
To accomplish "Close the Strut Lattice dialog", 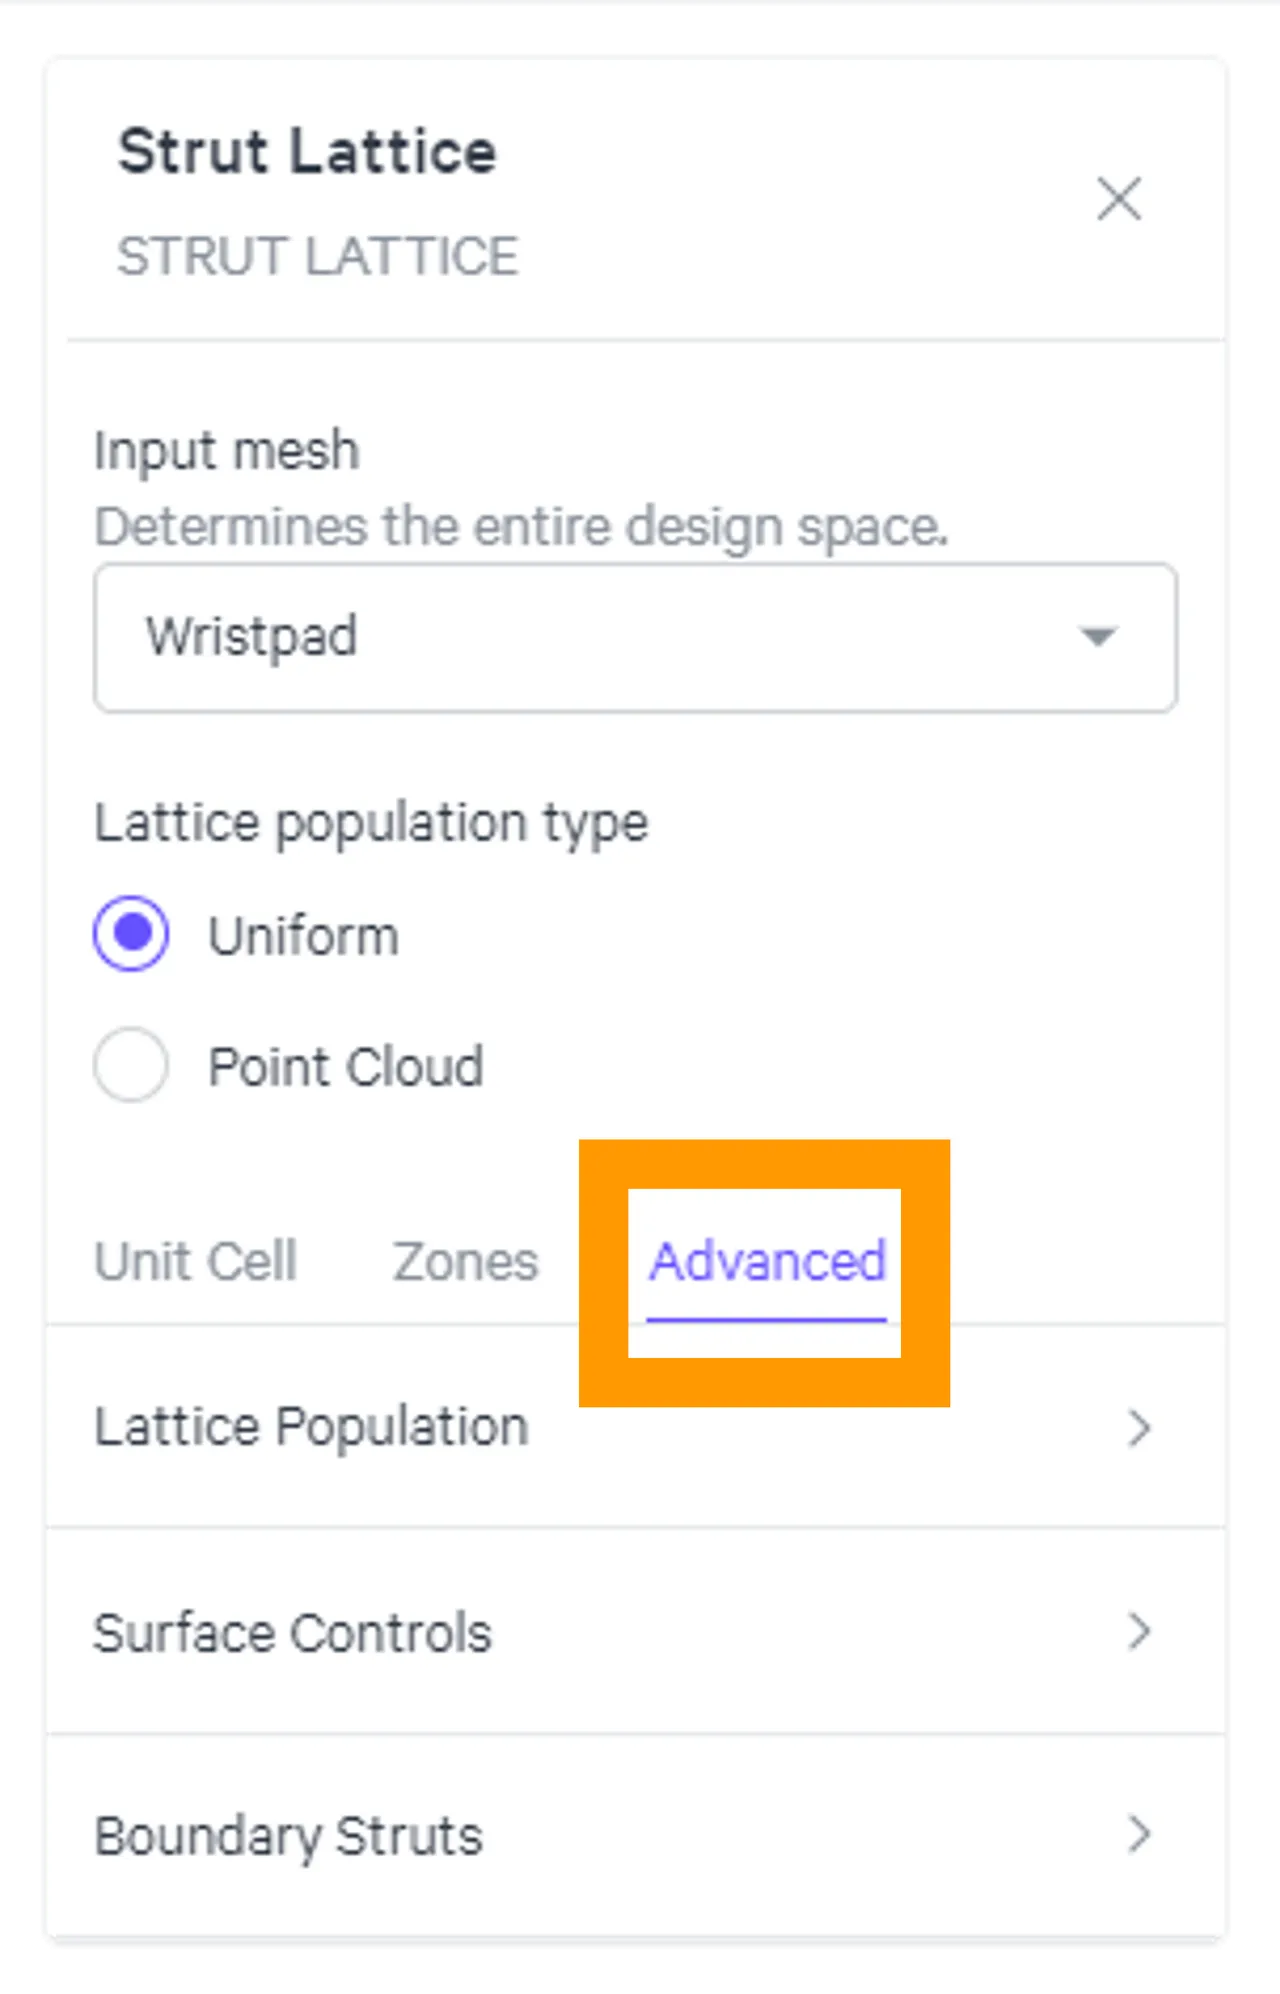I will point(1118,199).
